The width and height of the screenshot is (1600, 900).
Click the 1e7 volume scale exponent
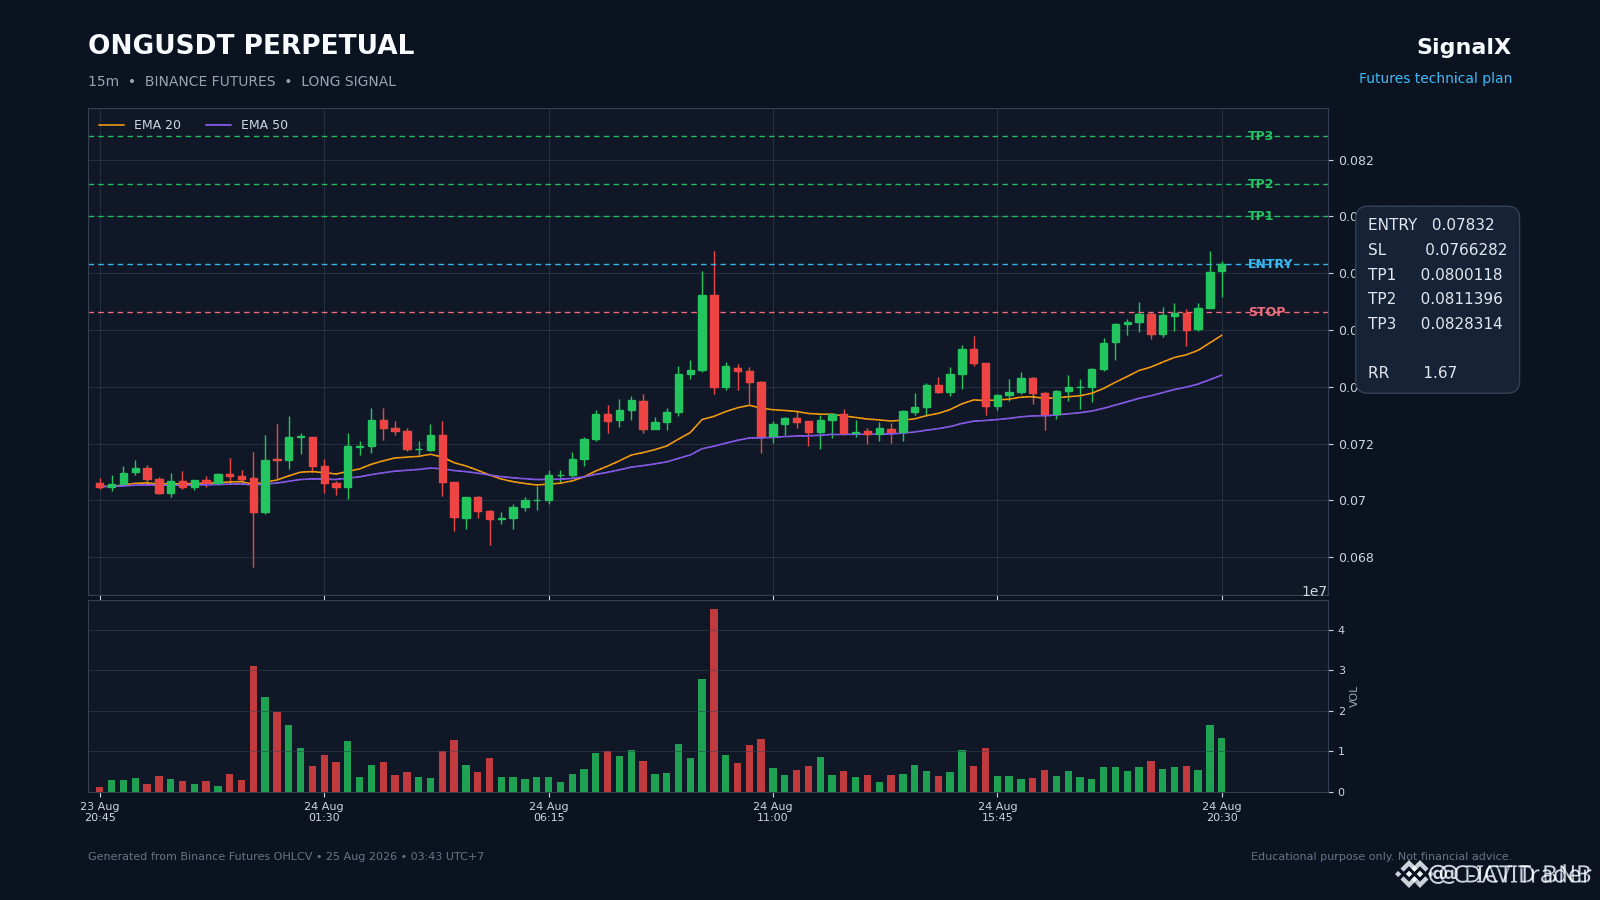(1314, 592)
